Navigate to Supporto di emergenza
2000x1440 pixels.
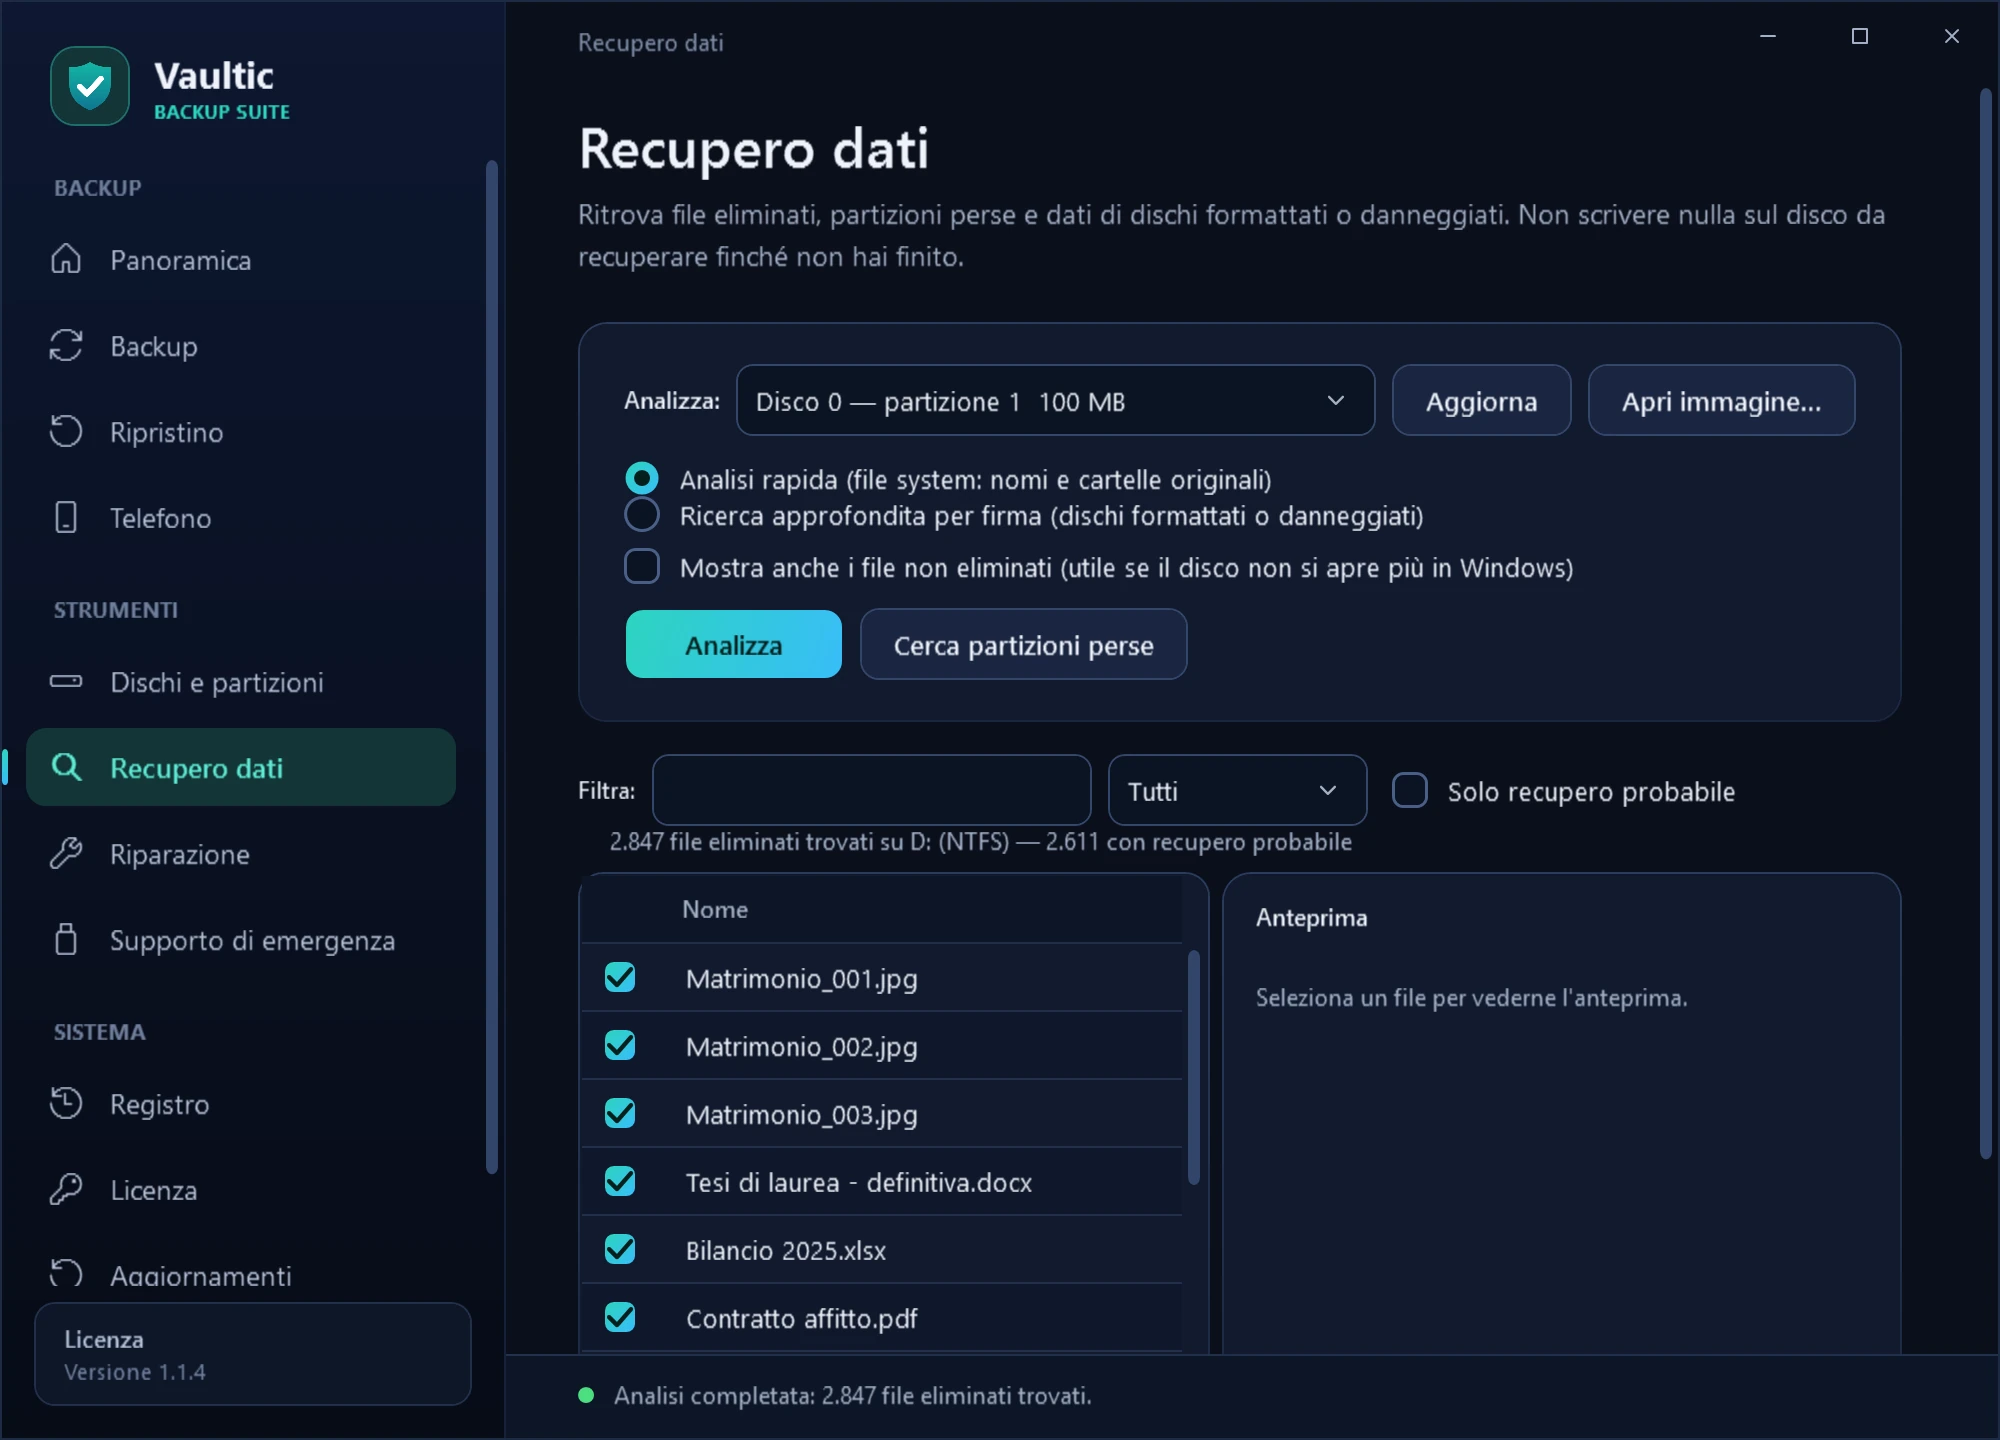(x=241, y=940)
